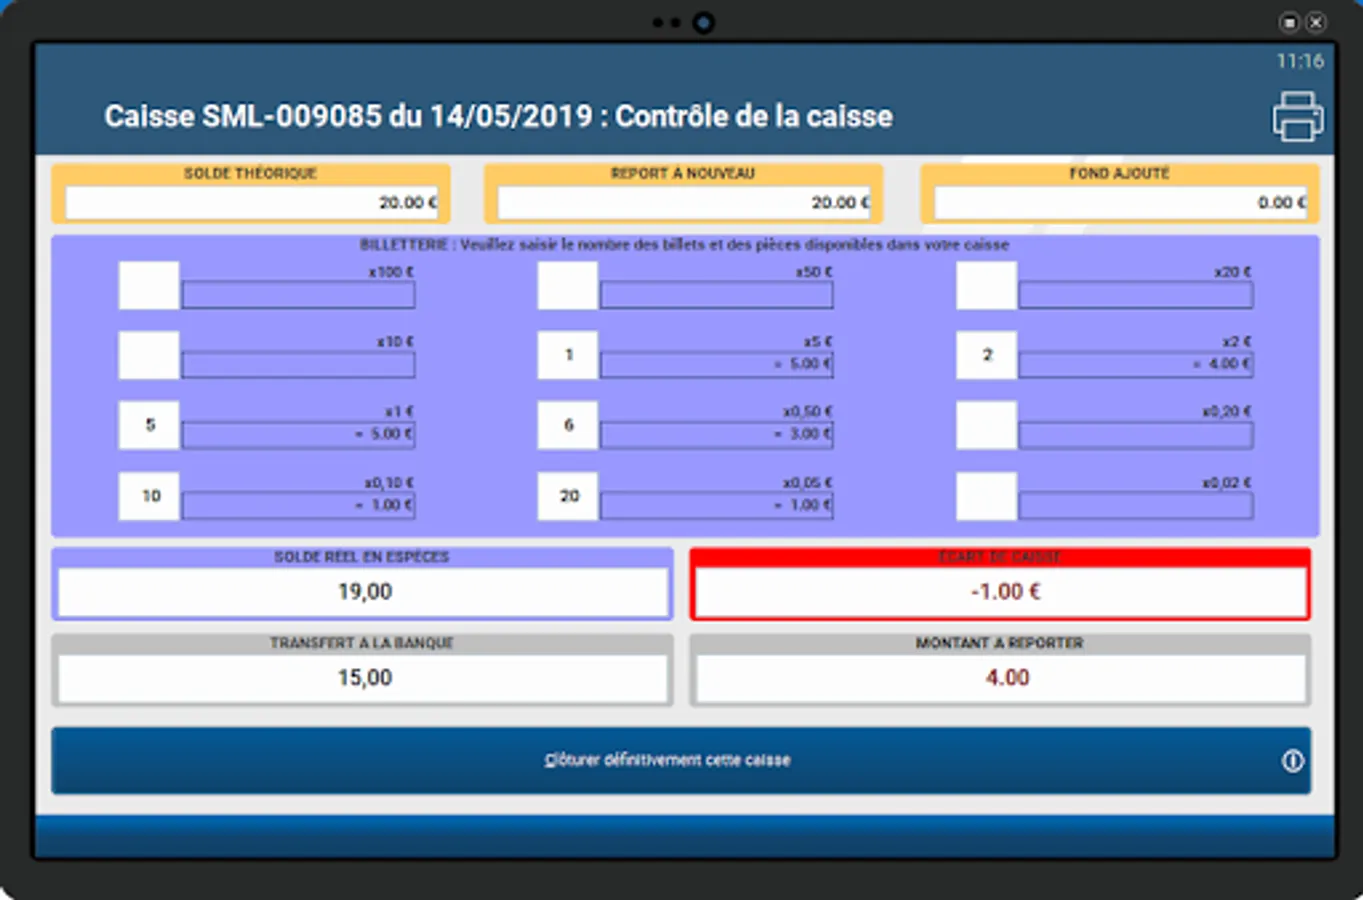Click the Solde théorique field with 20.00 €
The height and width of the screenshot is (900, 1363).
pos(251,203)
